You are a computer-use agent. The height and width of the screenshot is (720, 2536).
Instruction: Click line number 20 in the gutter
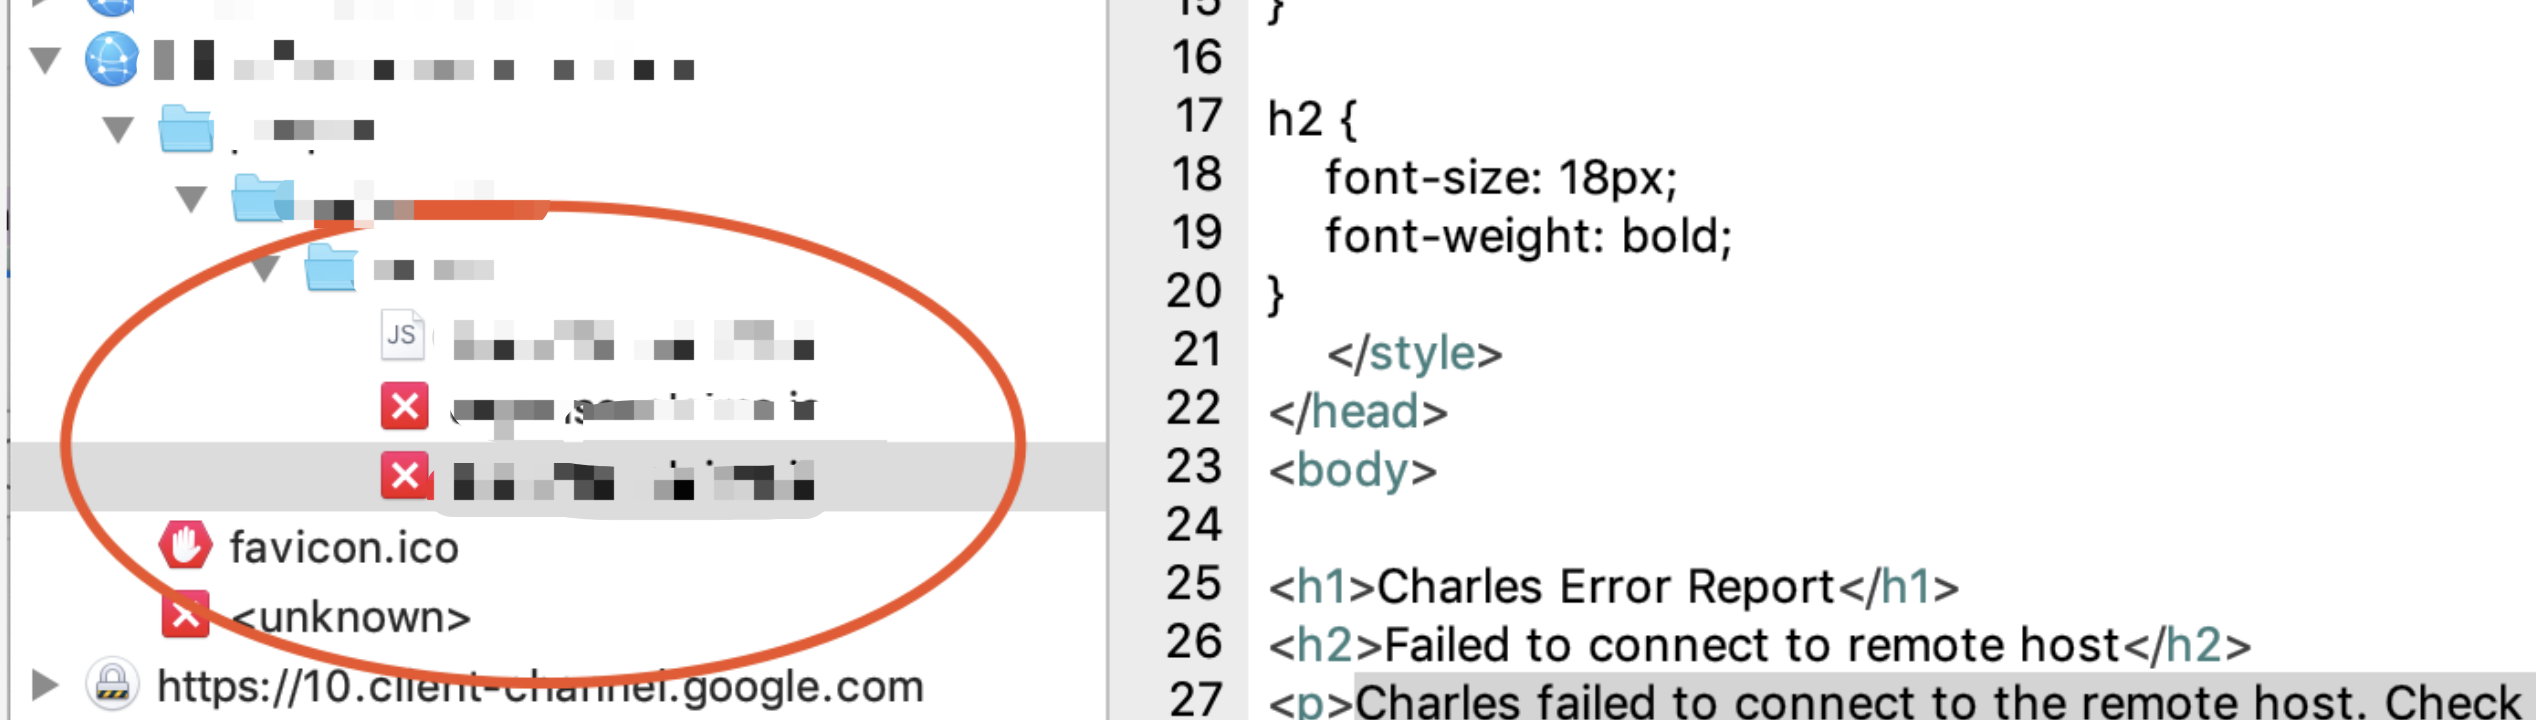click(1194, 290)
